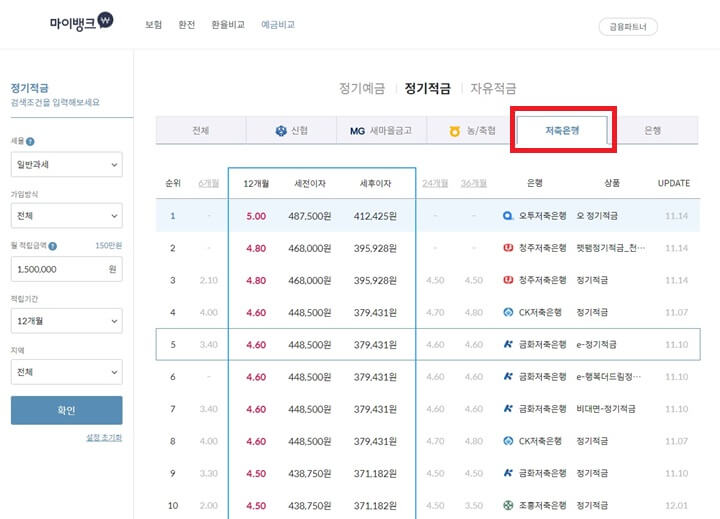Click the 확인 button
The width and height of the screenshot is (720, 519).
[67, 410]
